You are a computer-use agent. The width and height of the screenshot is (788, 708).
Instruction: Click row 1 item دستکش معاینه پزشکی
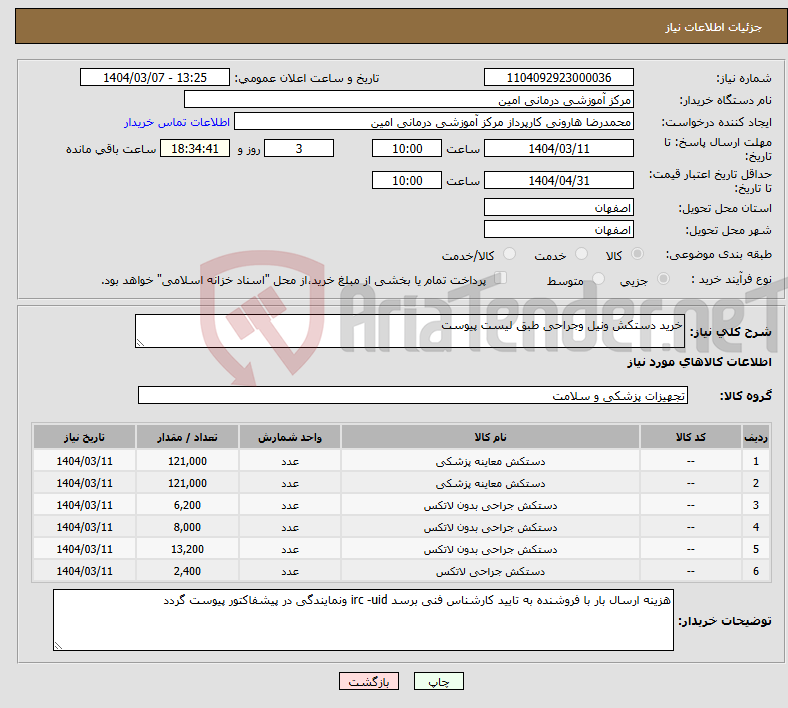tap(490, 461)
